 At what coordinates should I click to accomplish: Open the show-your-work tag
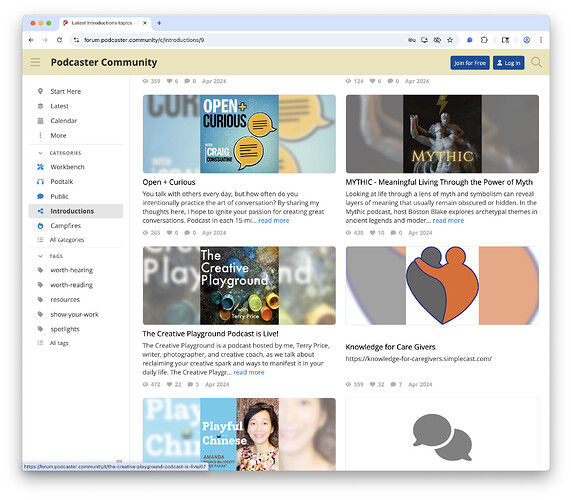[x=76, y=314]
